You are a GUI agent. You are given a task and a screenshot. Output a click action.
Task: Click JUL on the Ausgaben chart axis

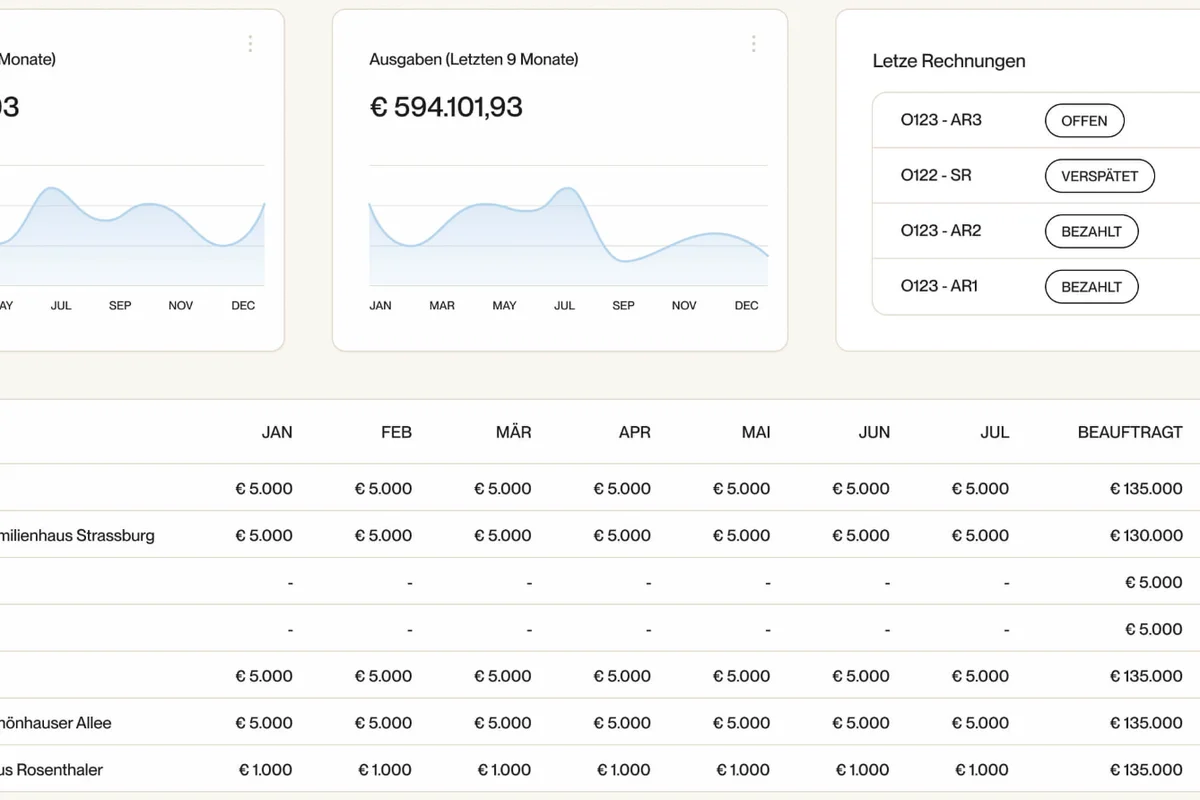point(565,306)
